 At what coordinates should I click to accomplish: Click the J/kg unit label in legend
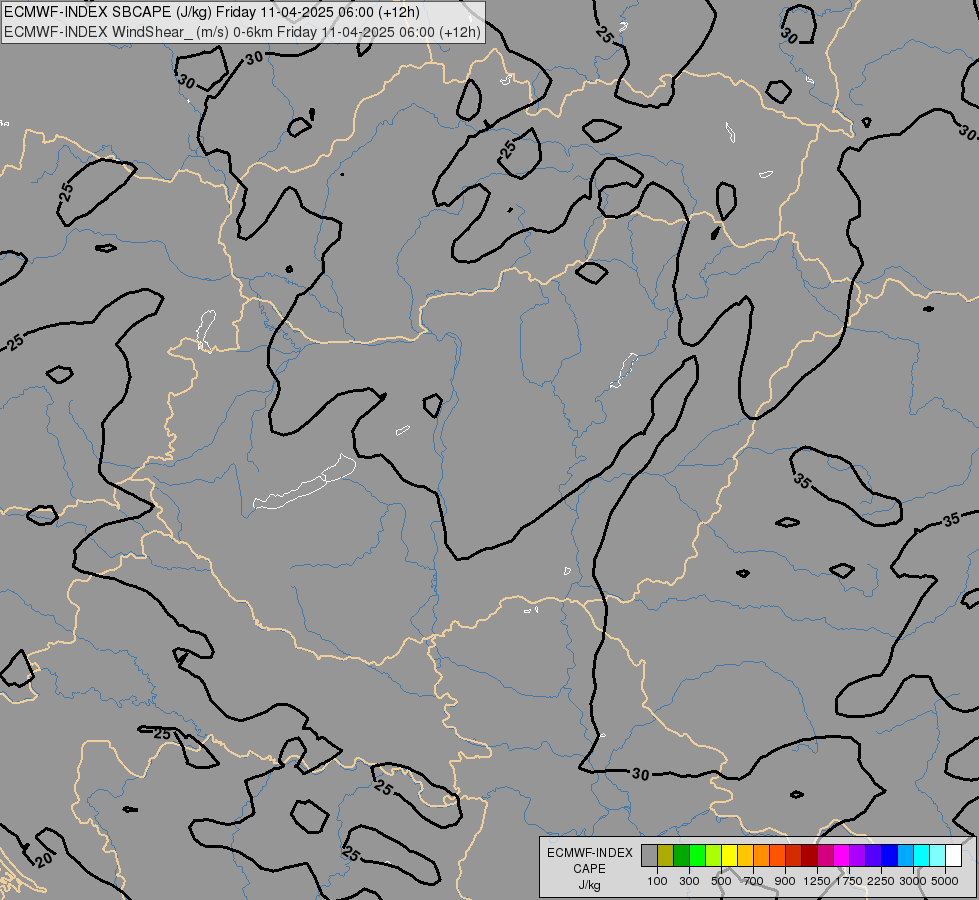click(x=589, y=885)
